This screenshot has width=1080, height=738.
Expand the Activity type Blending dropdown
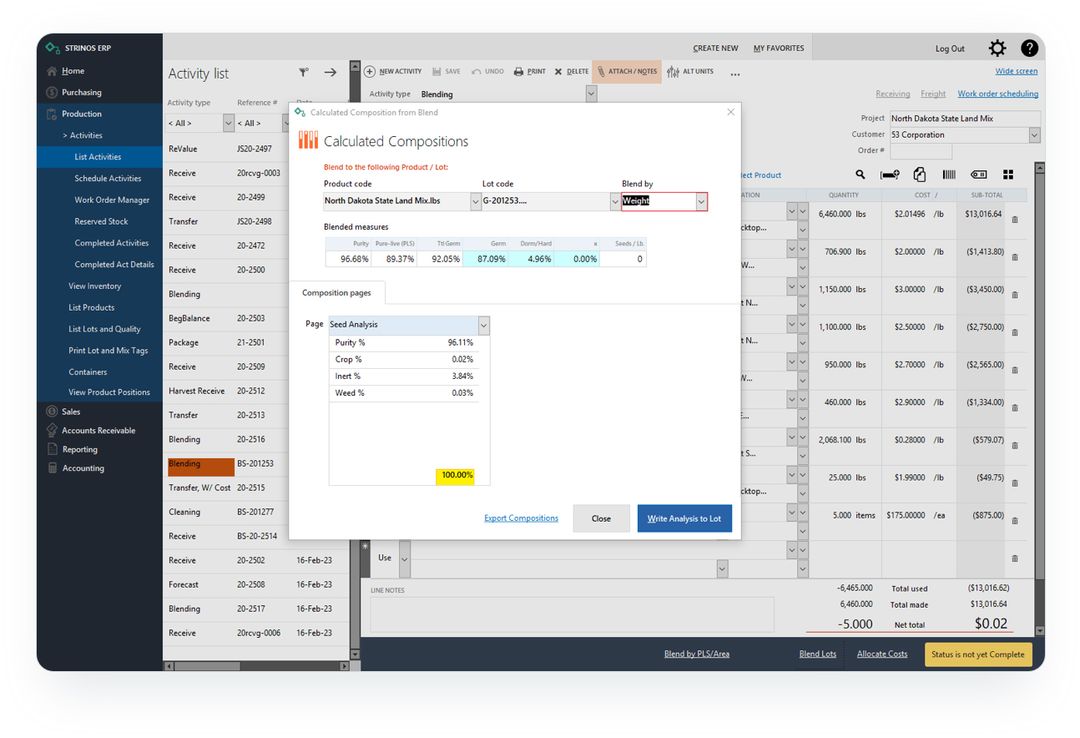coord(591,93)
